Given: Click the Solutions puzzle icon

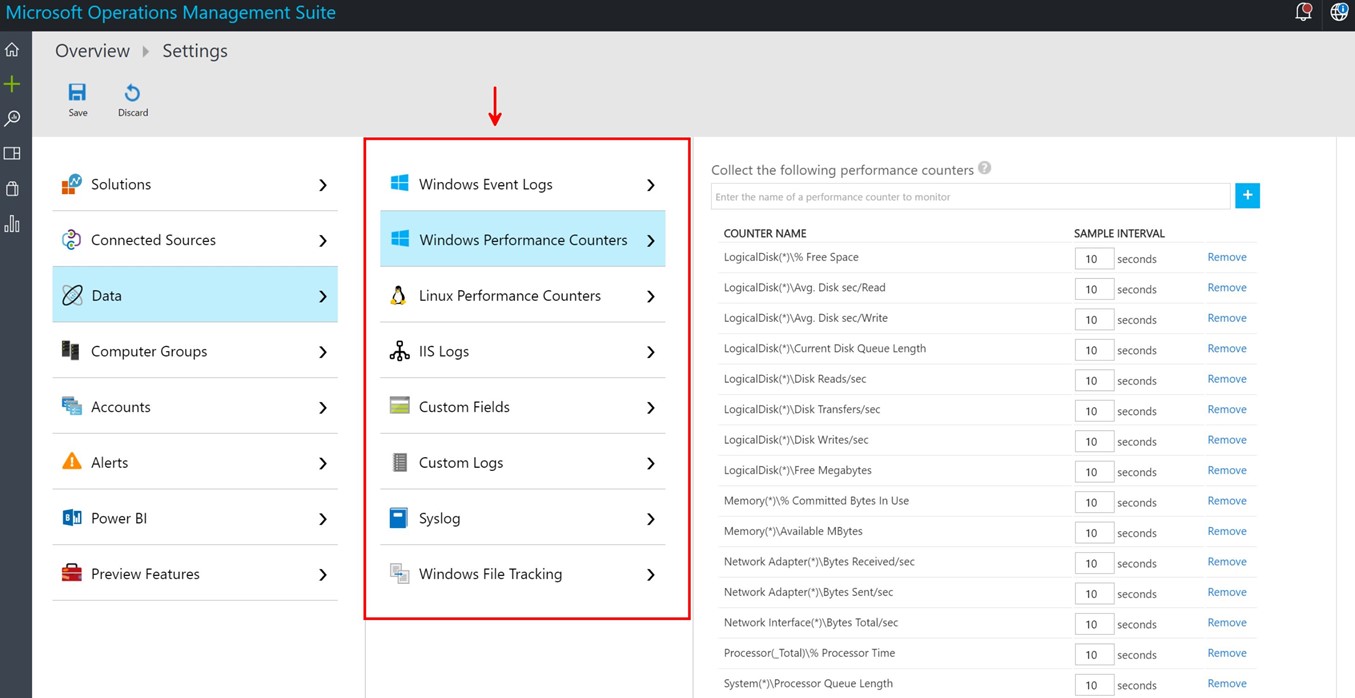Looking at the screenshot, I should (x=71, y=184).
